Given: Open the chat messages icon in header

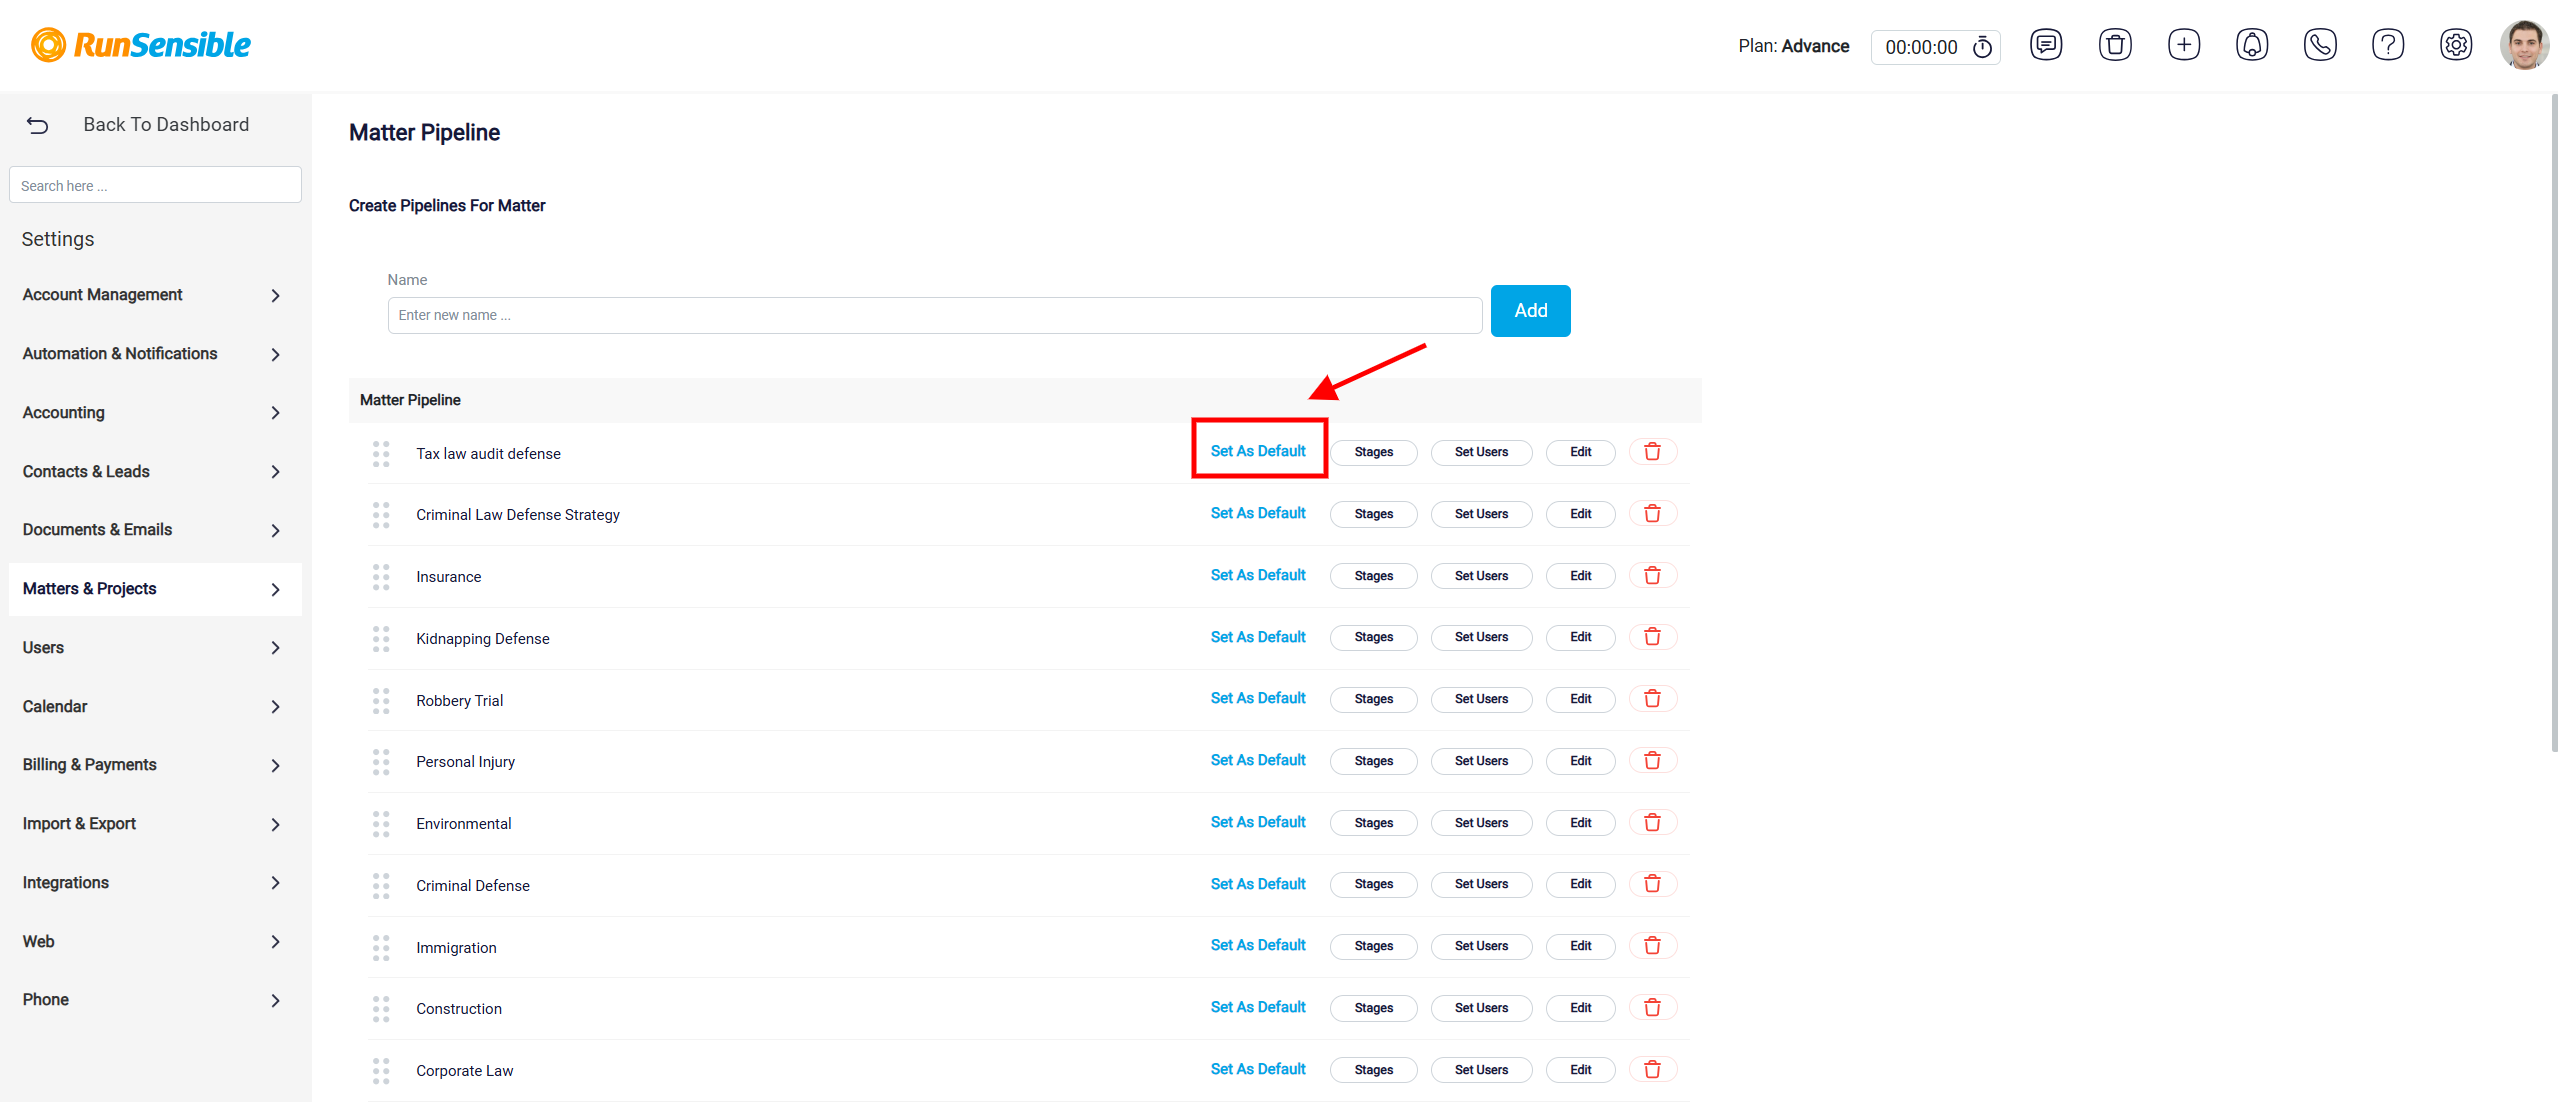Looking at the screenshot, I should [2046, 45].
